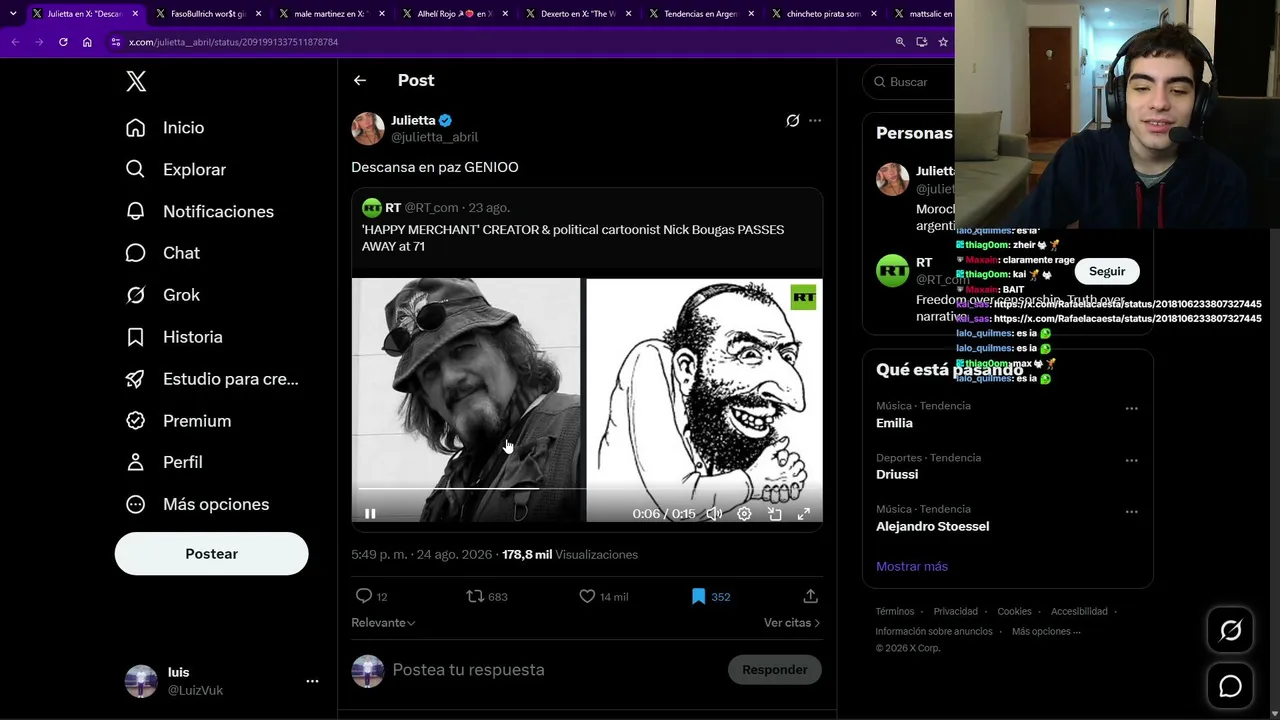The height and width of the screenshot is (720, 1280).
Task: Pause the video
Action: (370, 514)
